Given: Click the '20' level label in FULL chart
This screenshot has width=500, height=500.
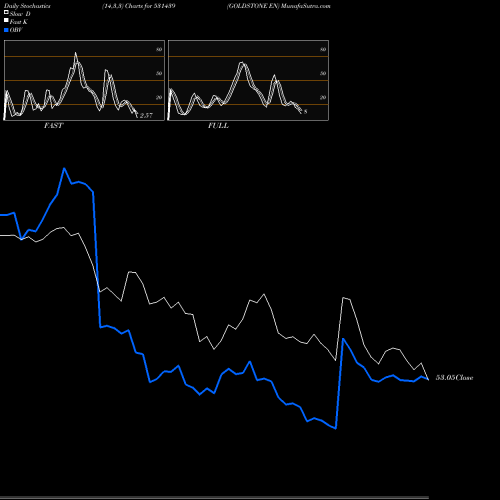Looking at the screenshot, I should (323, 98).
